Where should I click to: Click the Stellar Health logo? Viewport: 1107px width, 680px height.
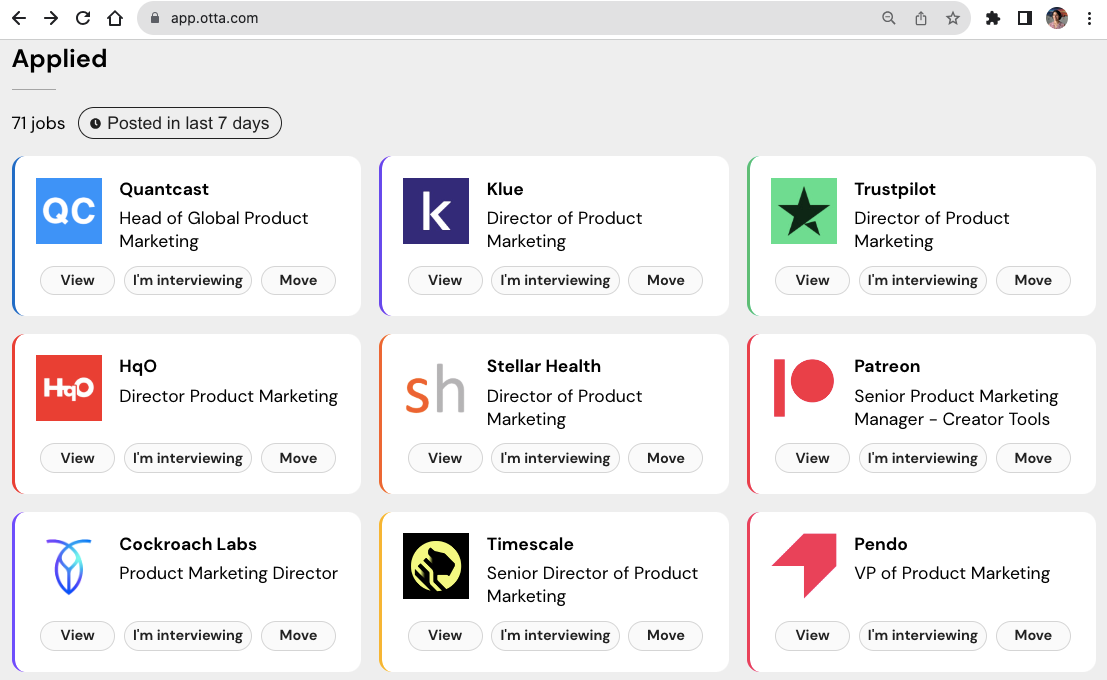click(436, 388)
